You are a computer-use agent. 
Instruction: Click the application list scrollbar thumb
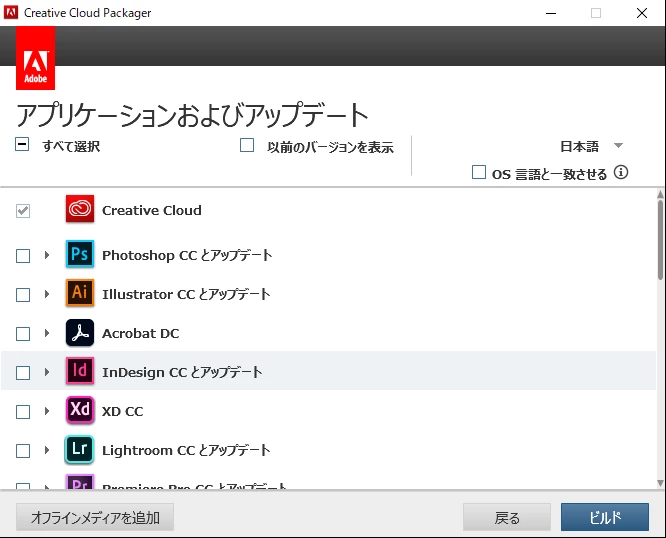pyautogui.click(x=660, y=240)
